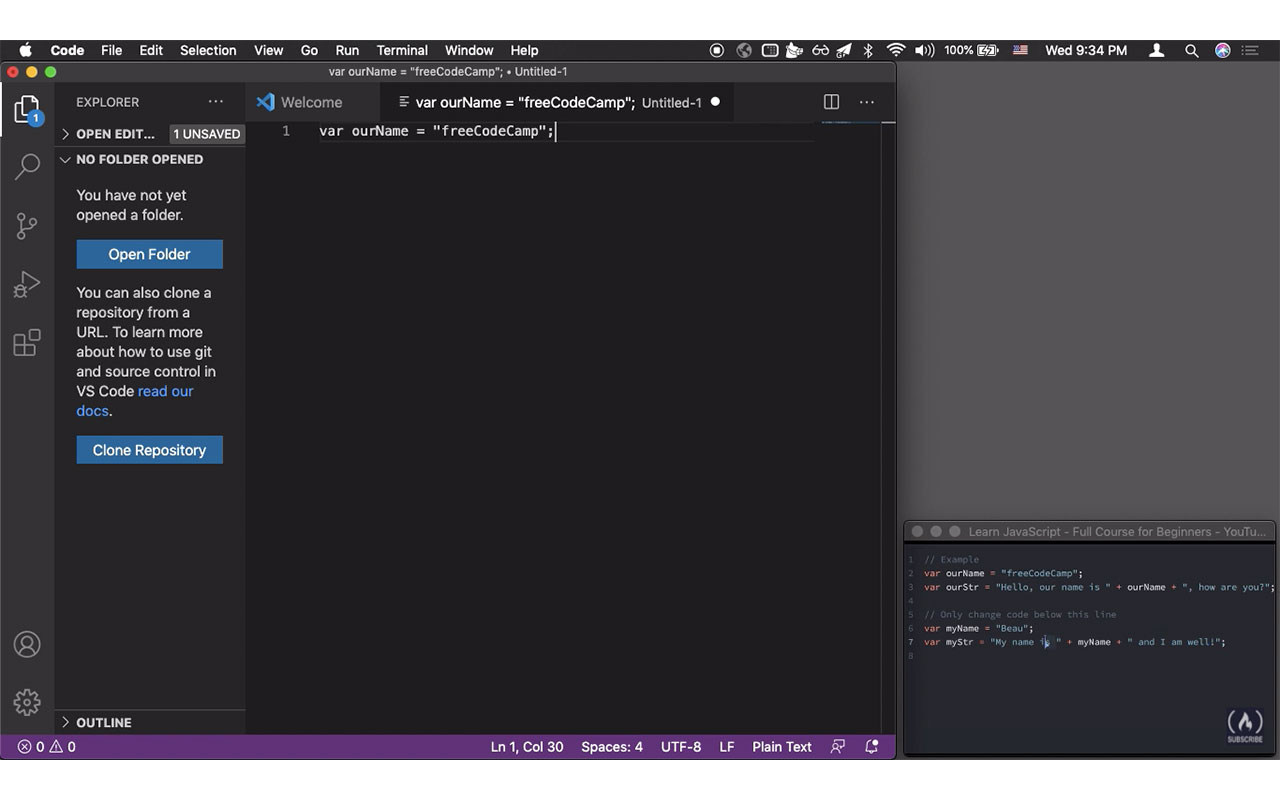Open the Run and Debug view
1280x800 pixels.
pos(27,285)
